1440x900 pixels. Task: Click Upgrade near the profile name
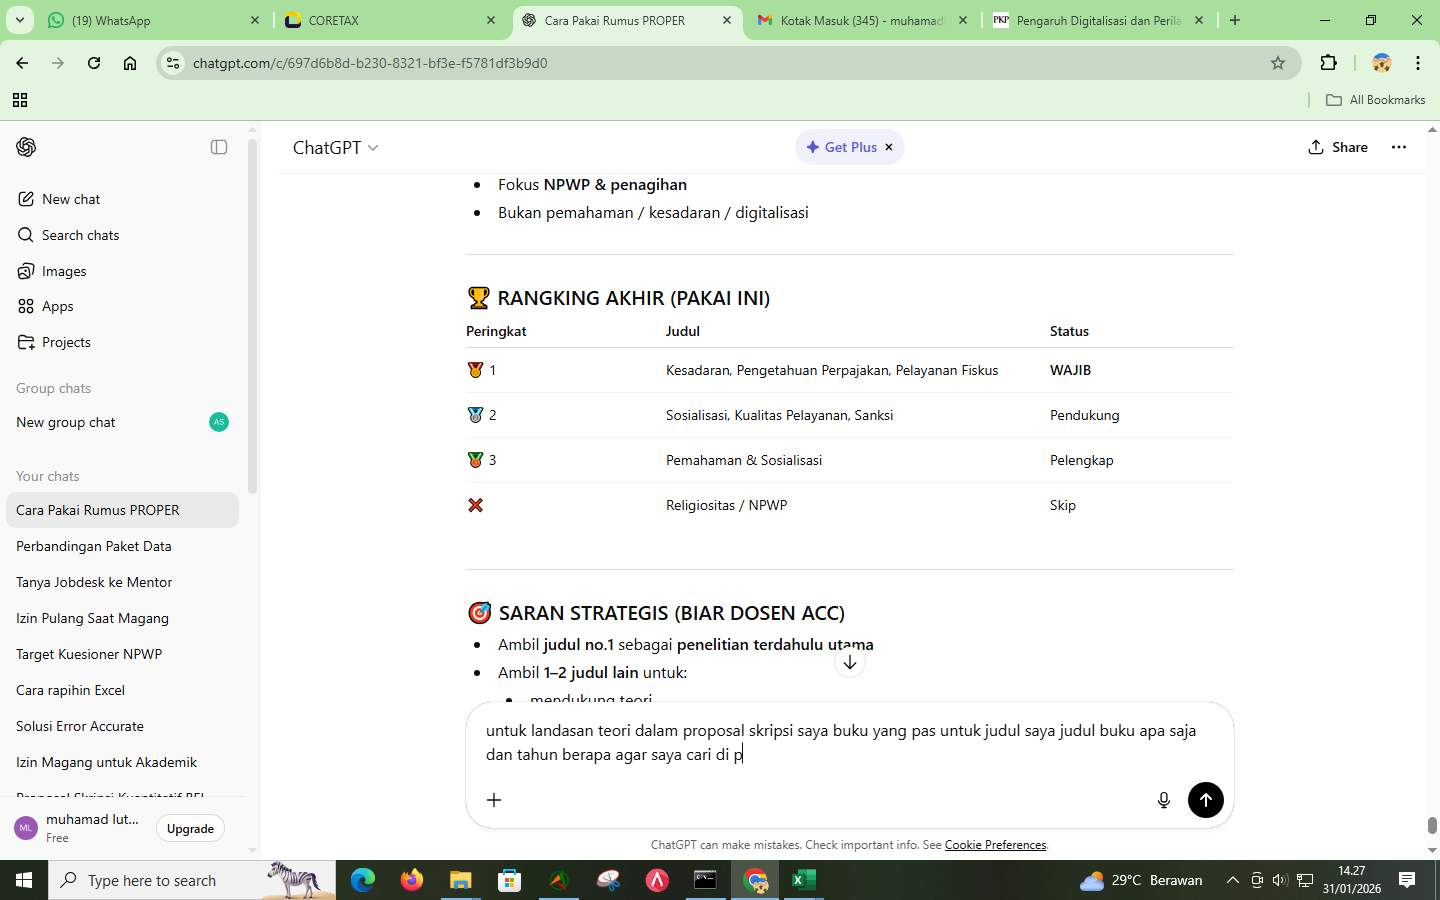pyautogui.click(x=189, y=828)
